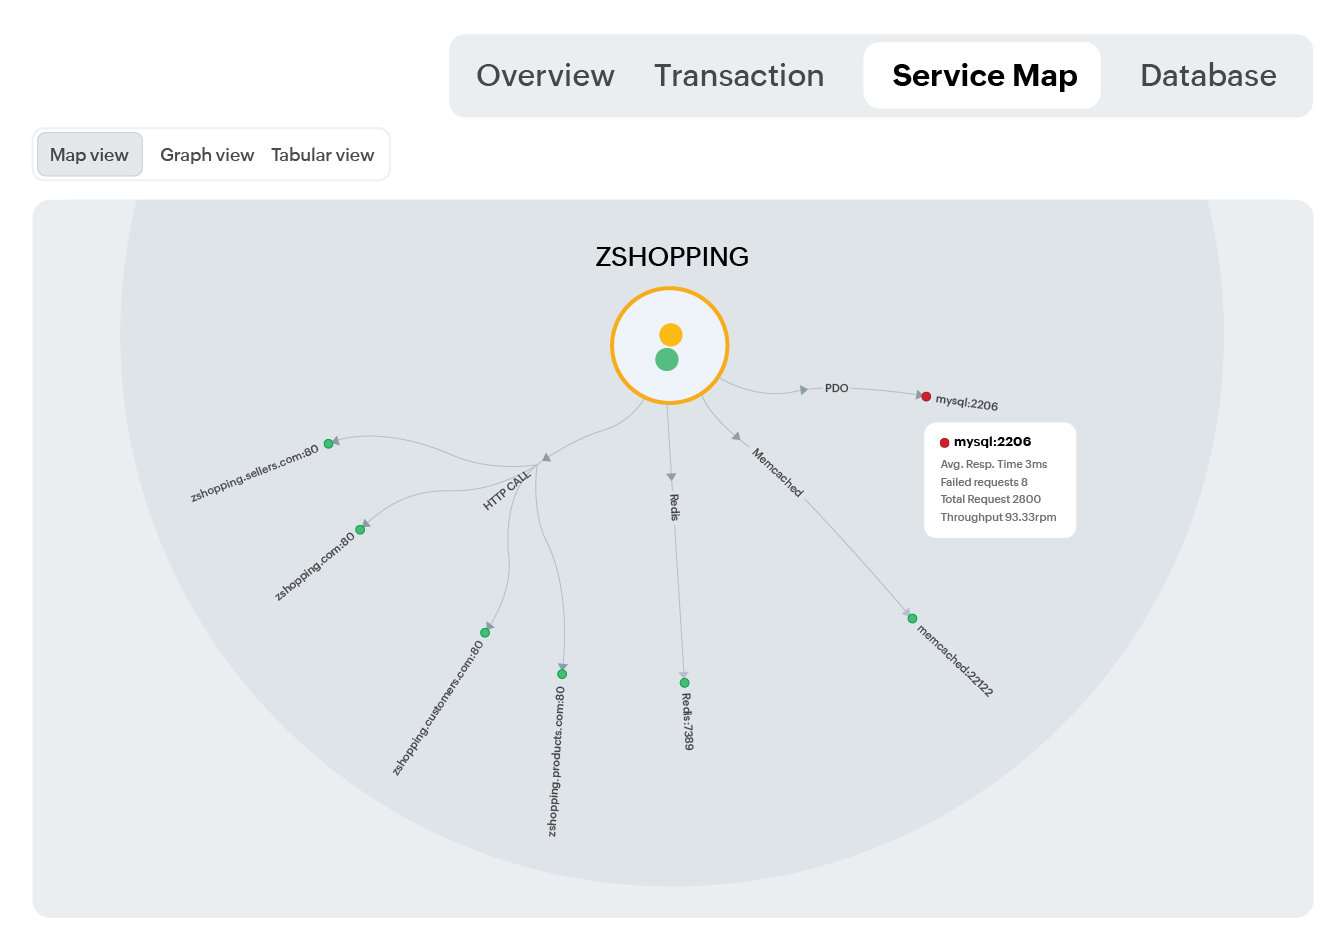1344x947 pixels.
Task: Switch to Map view
Action: (90, 155)
